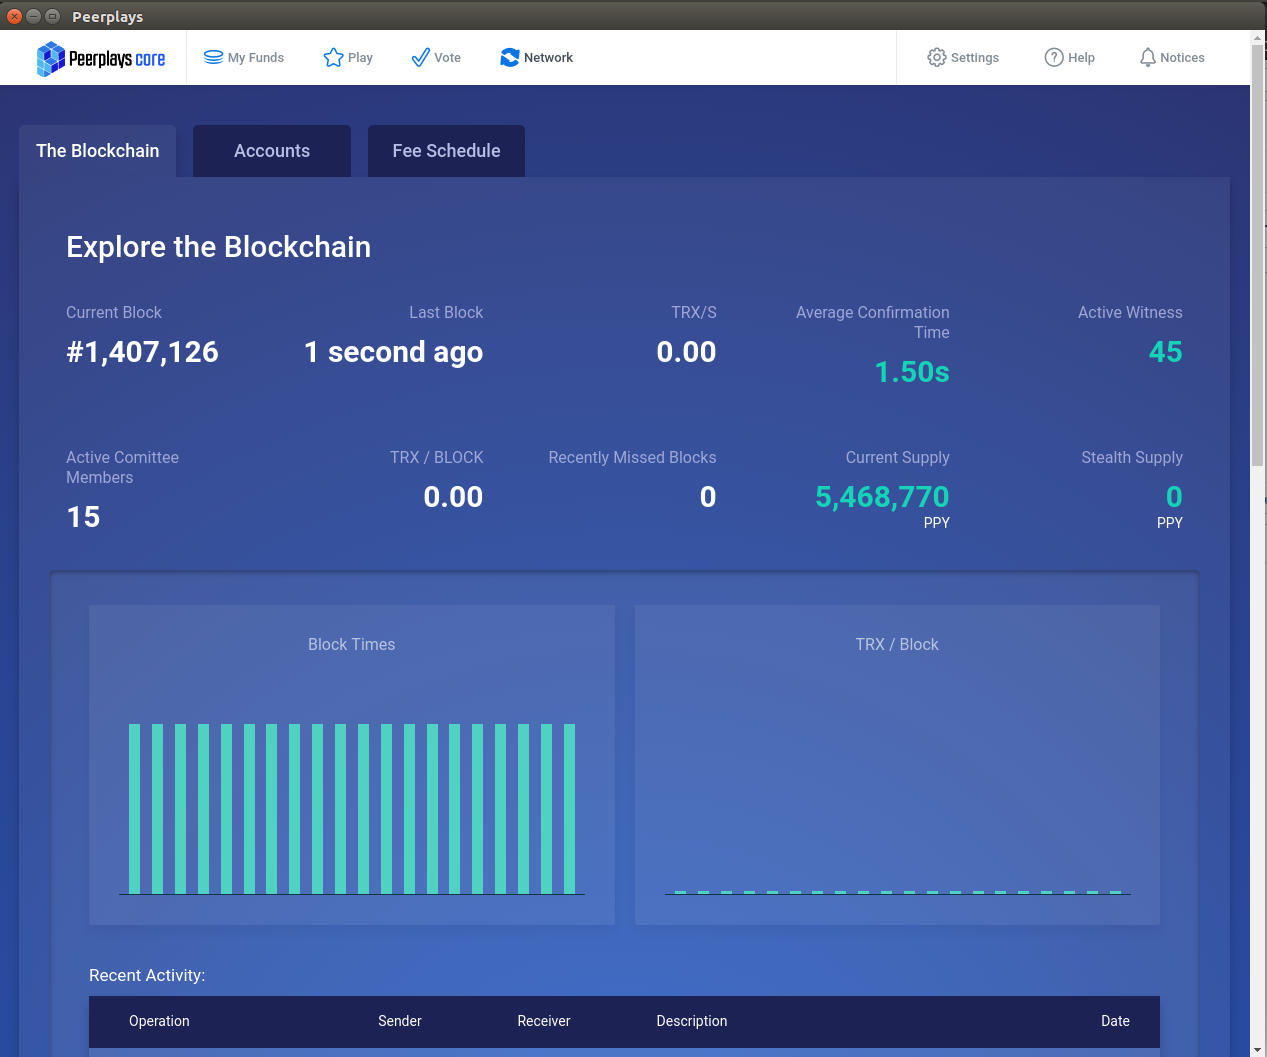
Task: Click the scrollbar up arrow
Action: [1258, 37]
